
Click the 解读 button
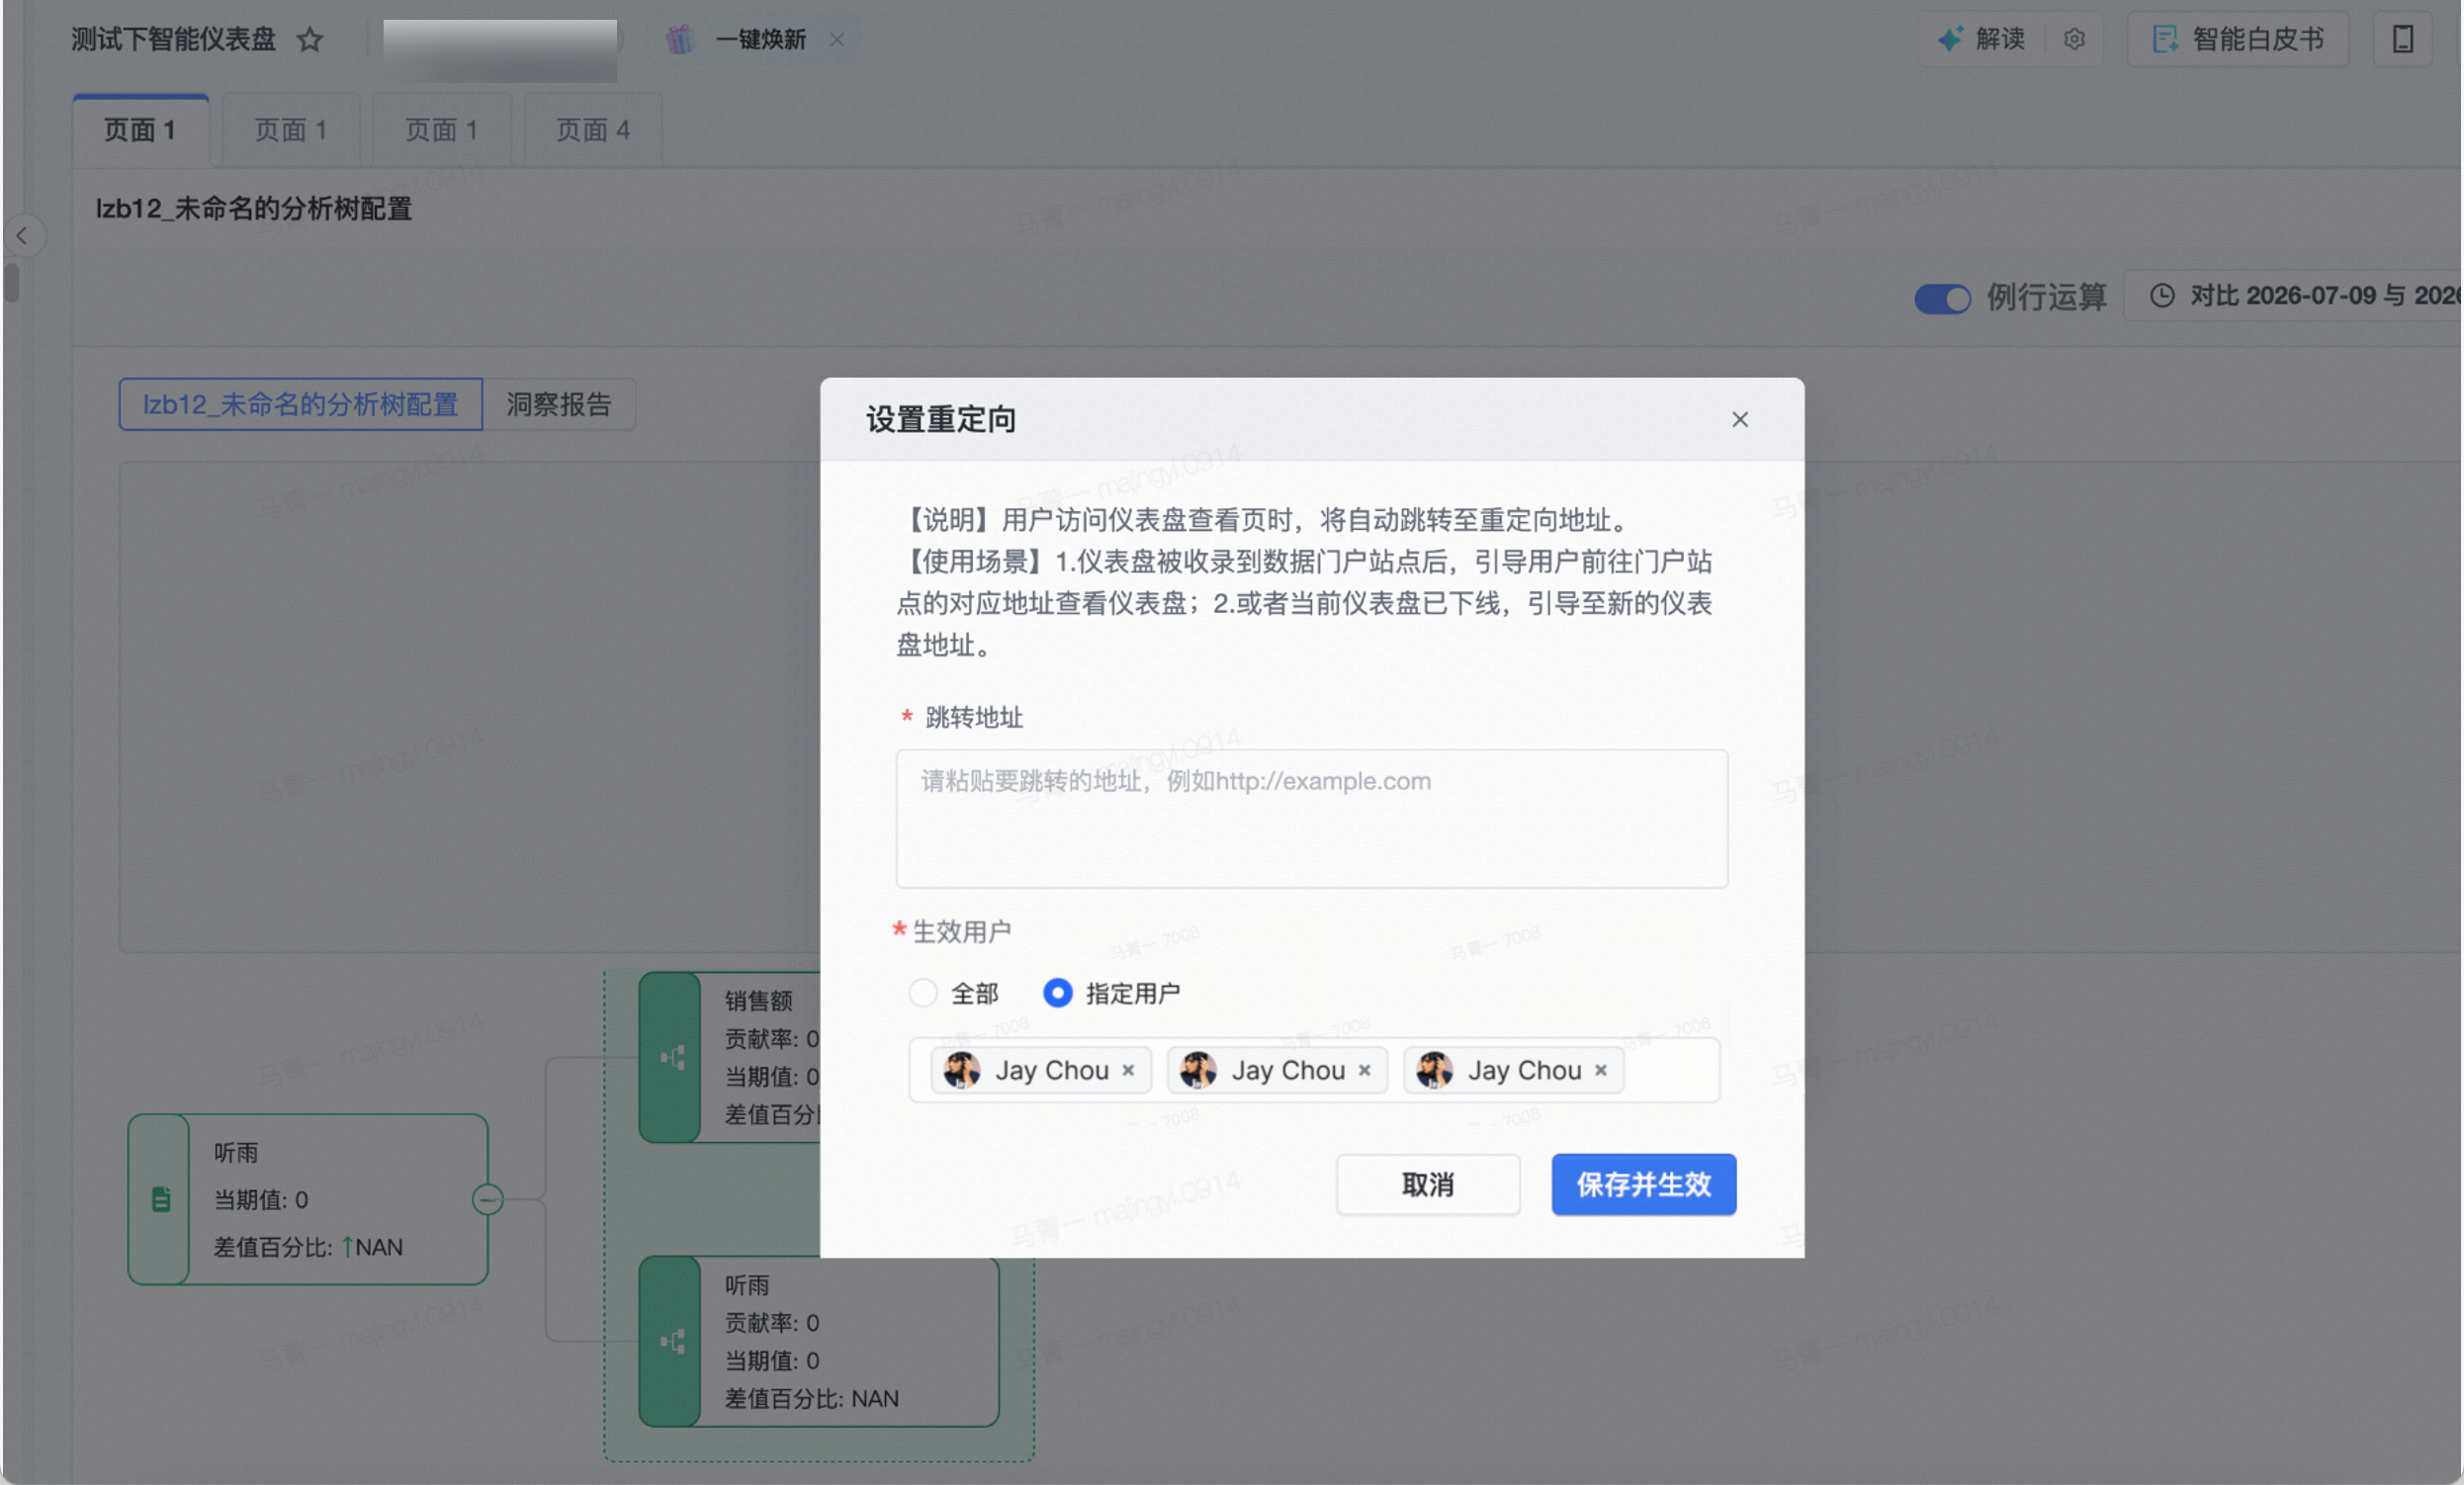click(1981, 39)
